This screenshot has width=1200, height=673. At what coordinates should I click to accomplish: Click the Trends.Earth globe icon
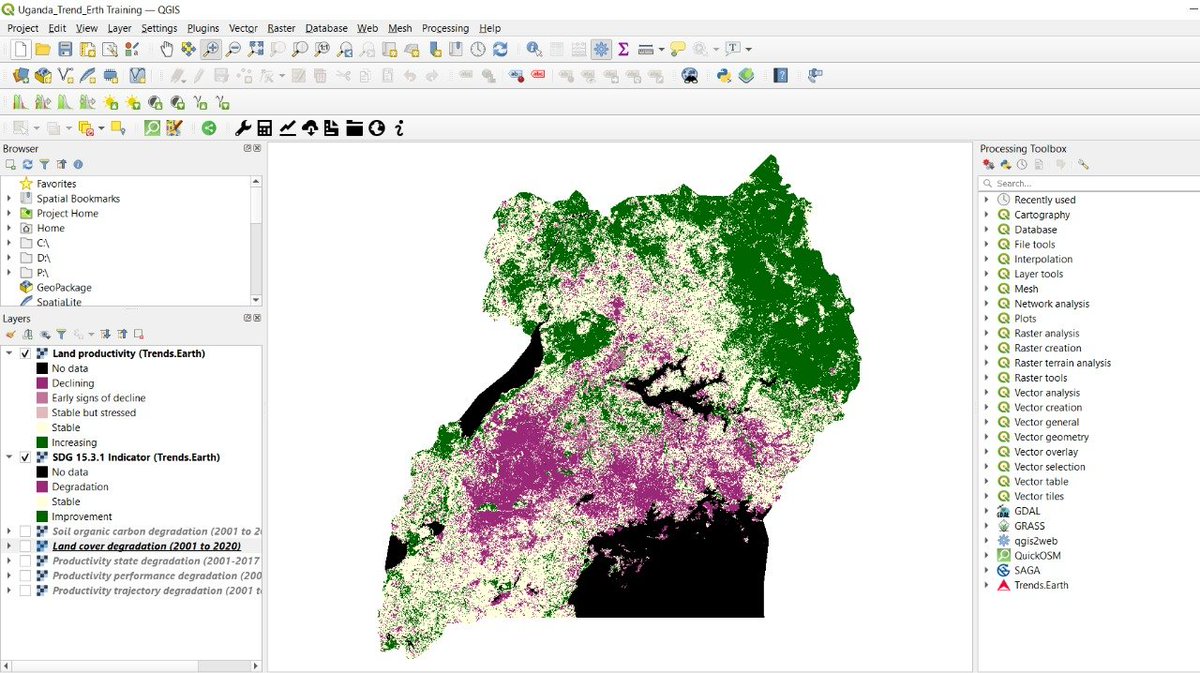[377, 128]
